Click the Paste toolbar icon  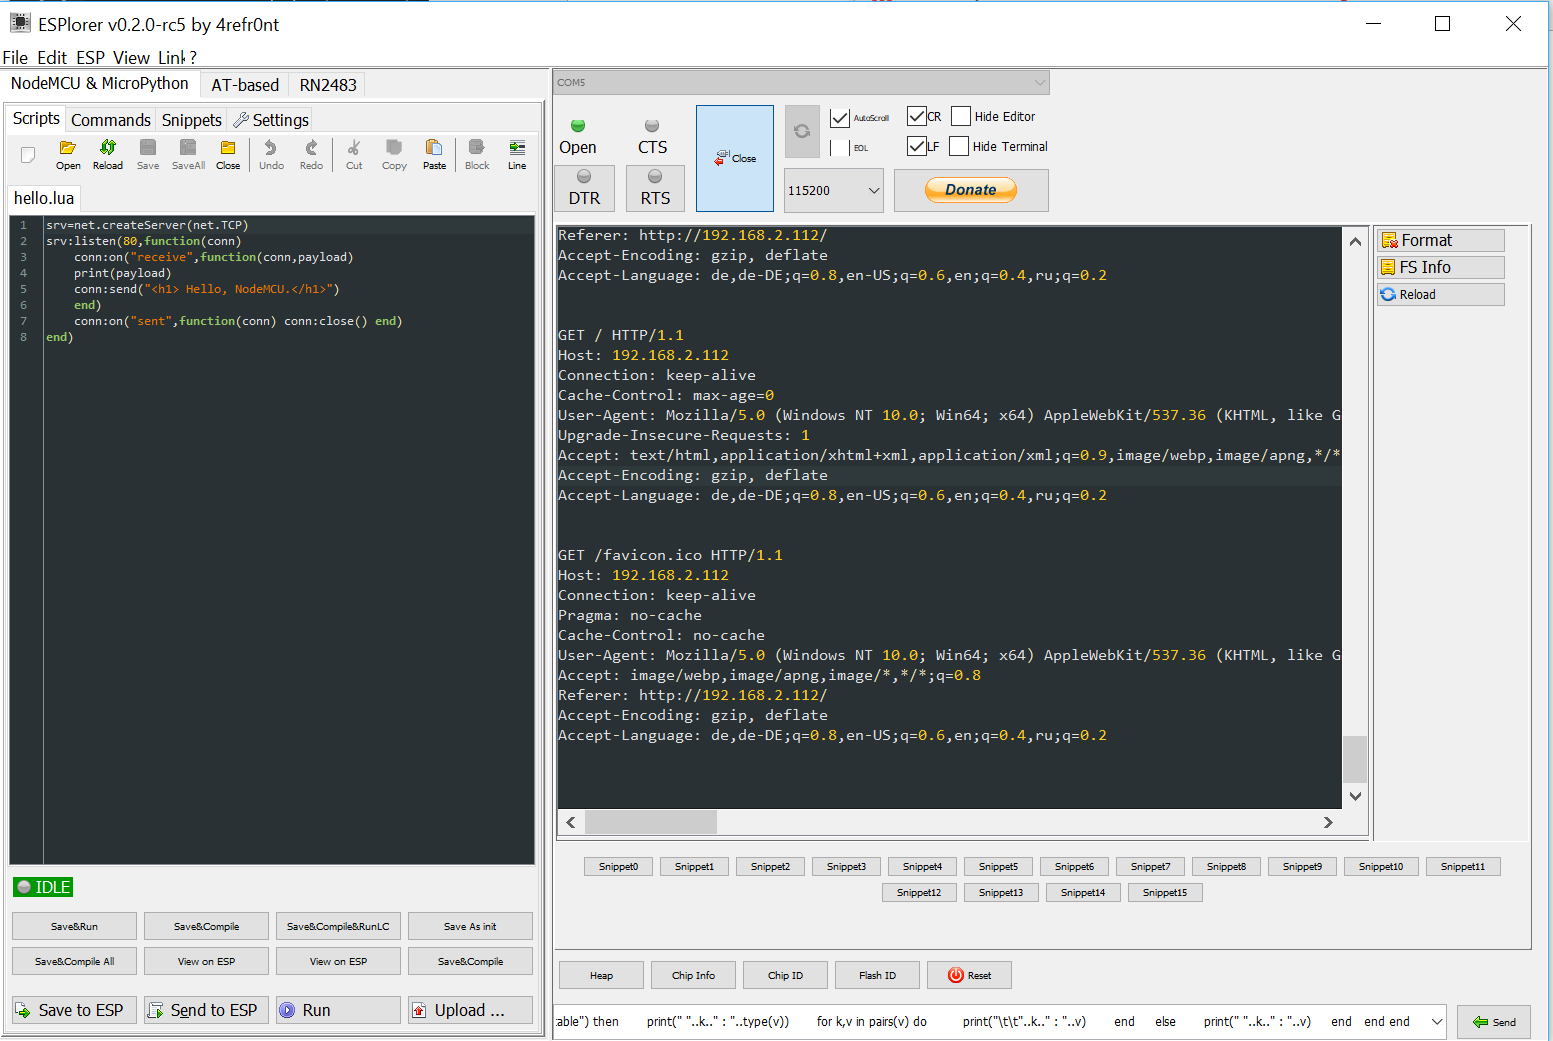434,154
